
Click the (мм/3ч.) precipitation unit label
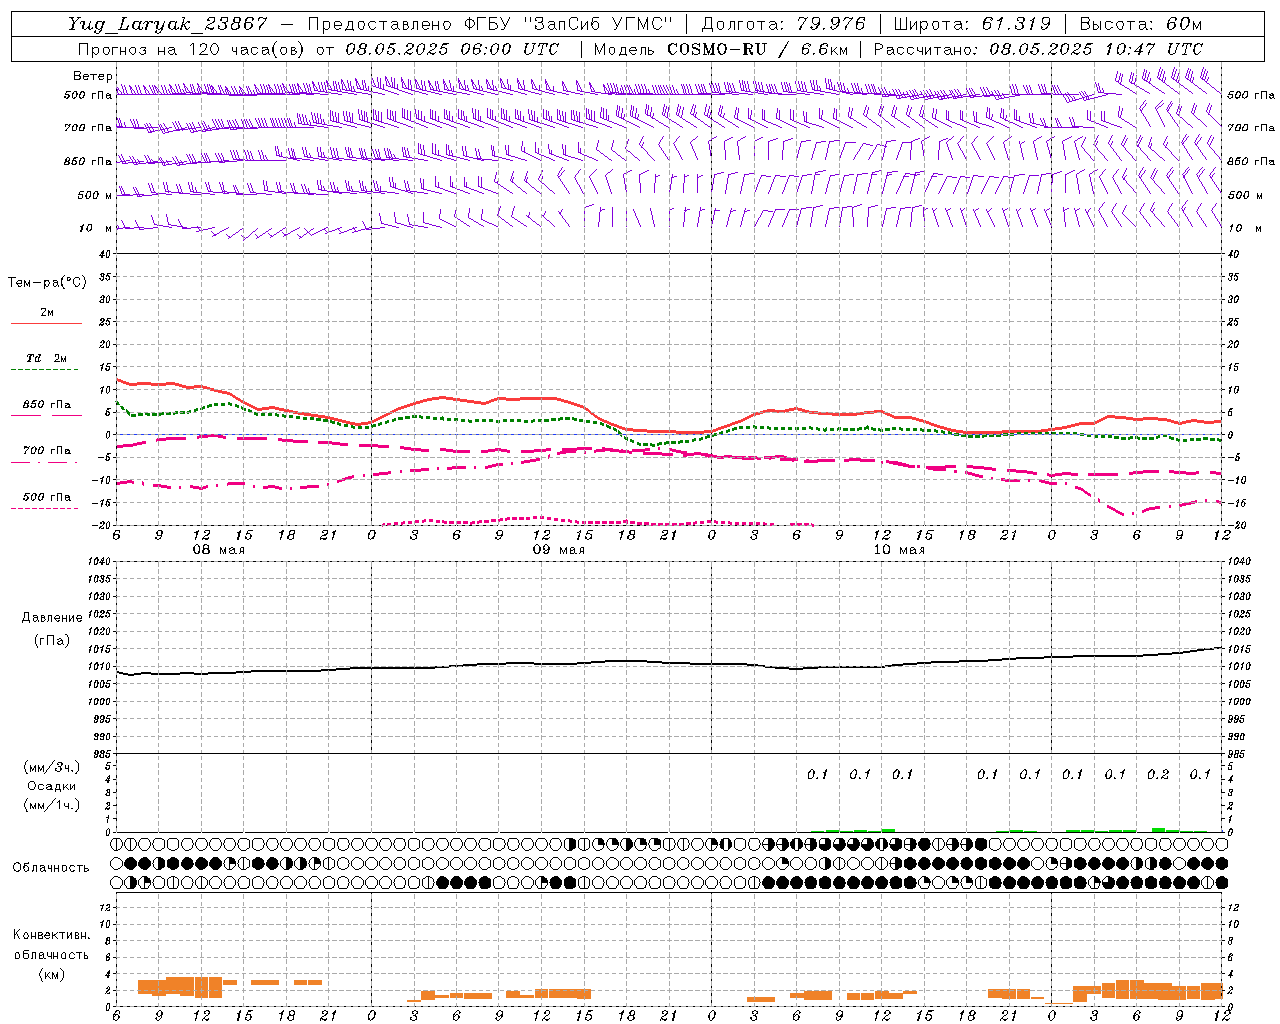tap(52, 767)
